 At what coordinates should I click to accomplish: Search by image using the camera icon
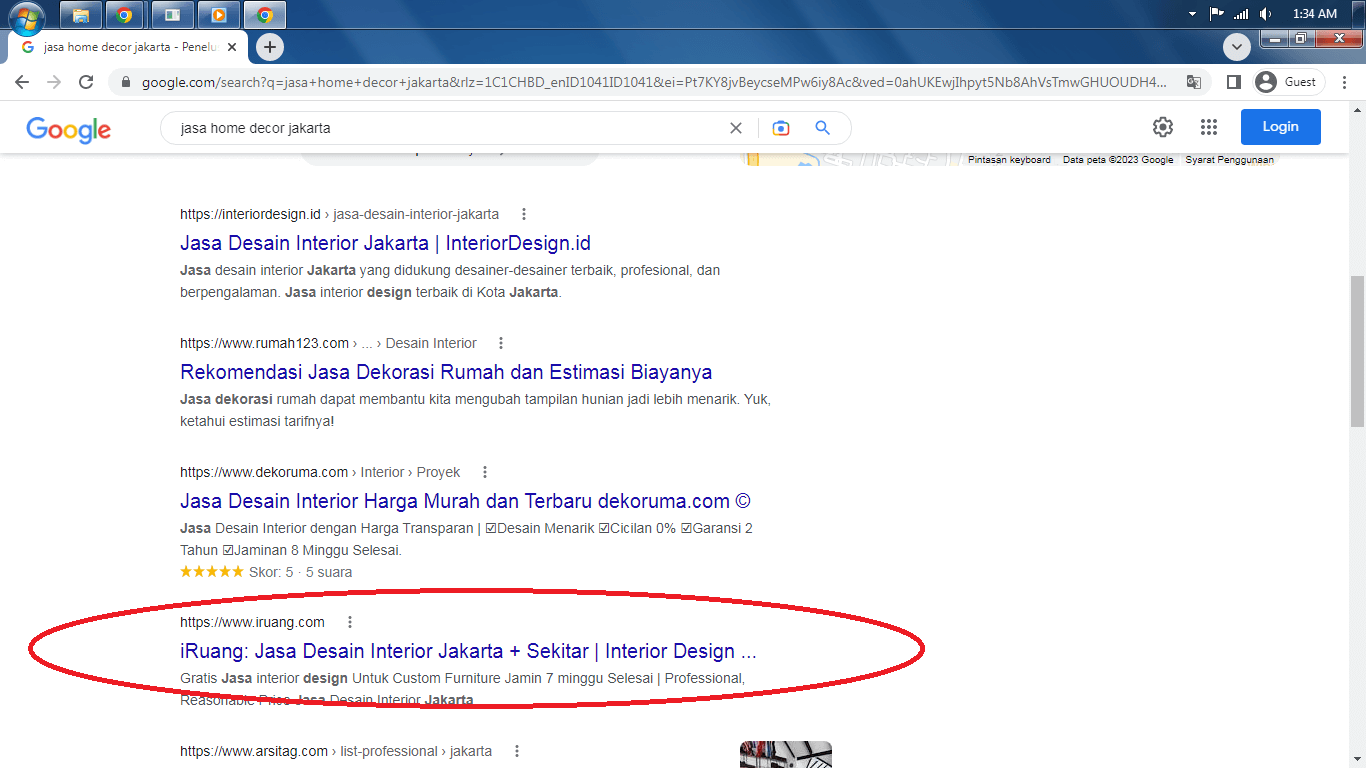pyautogui.click(x=781, y=128)
